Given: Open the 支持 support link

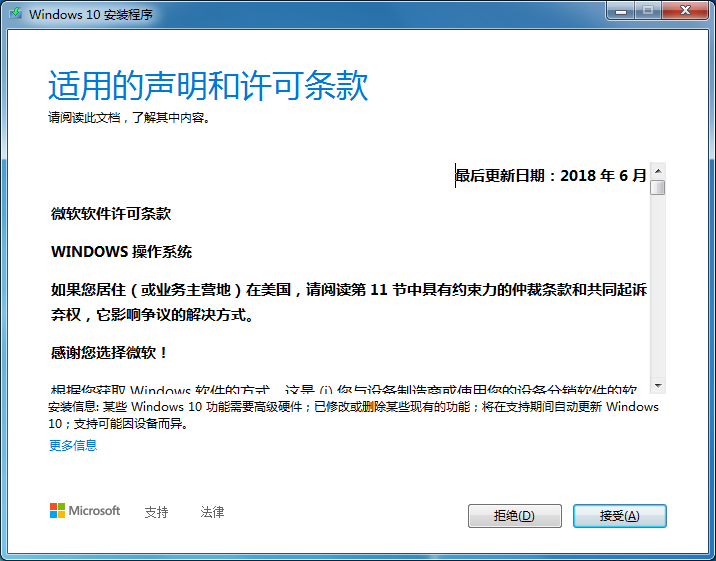Looking at the screenshot, I should tap(156, 512).
